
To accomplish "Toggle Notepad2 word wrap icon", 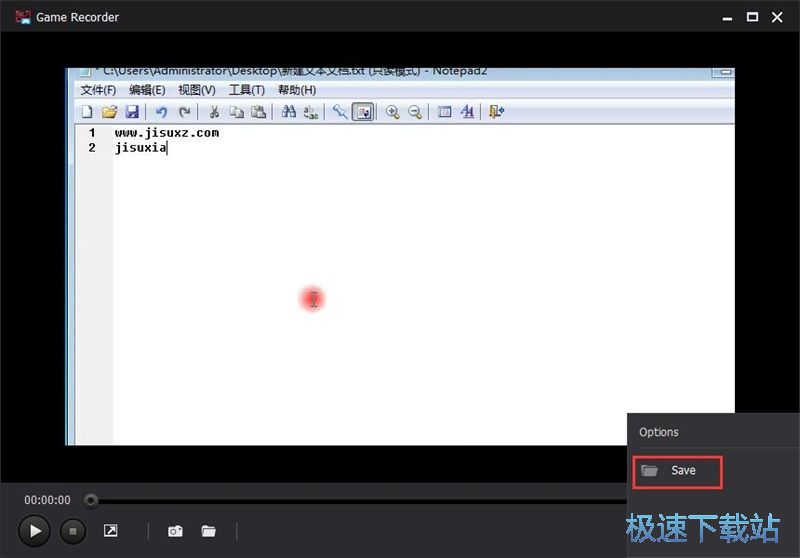I will [363, 112].
